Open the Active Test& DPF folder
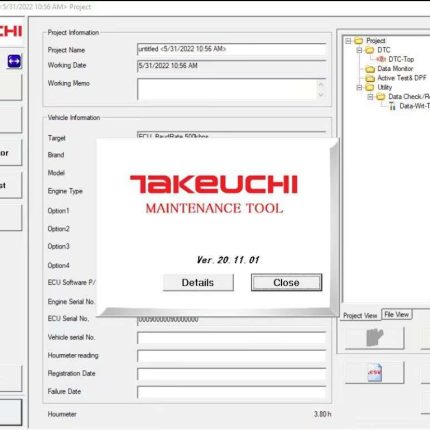 point(370,78)
